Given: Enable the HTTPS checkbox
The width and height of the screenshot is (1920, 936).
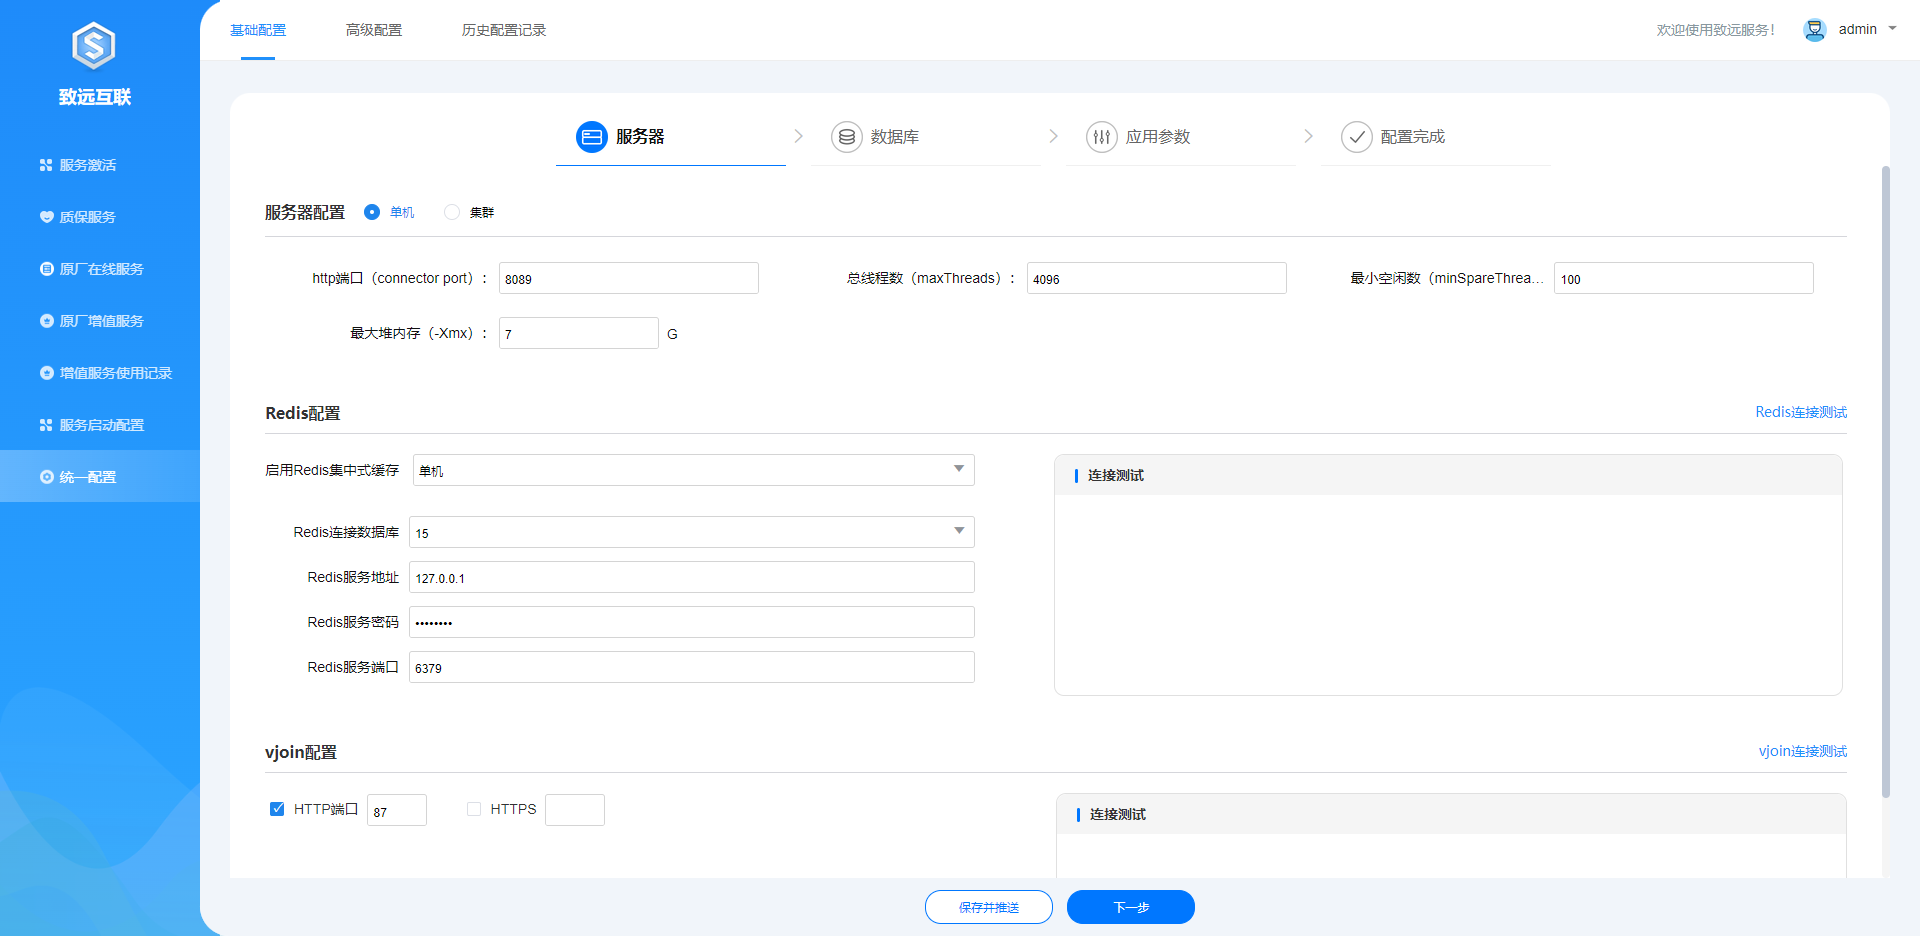Looking at the screenshot, I should coord(474,809).
